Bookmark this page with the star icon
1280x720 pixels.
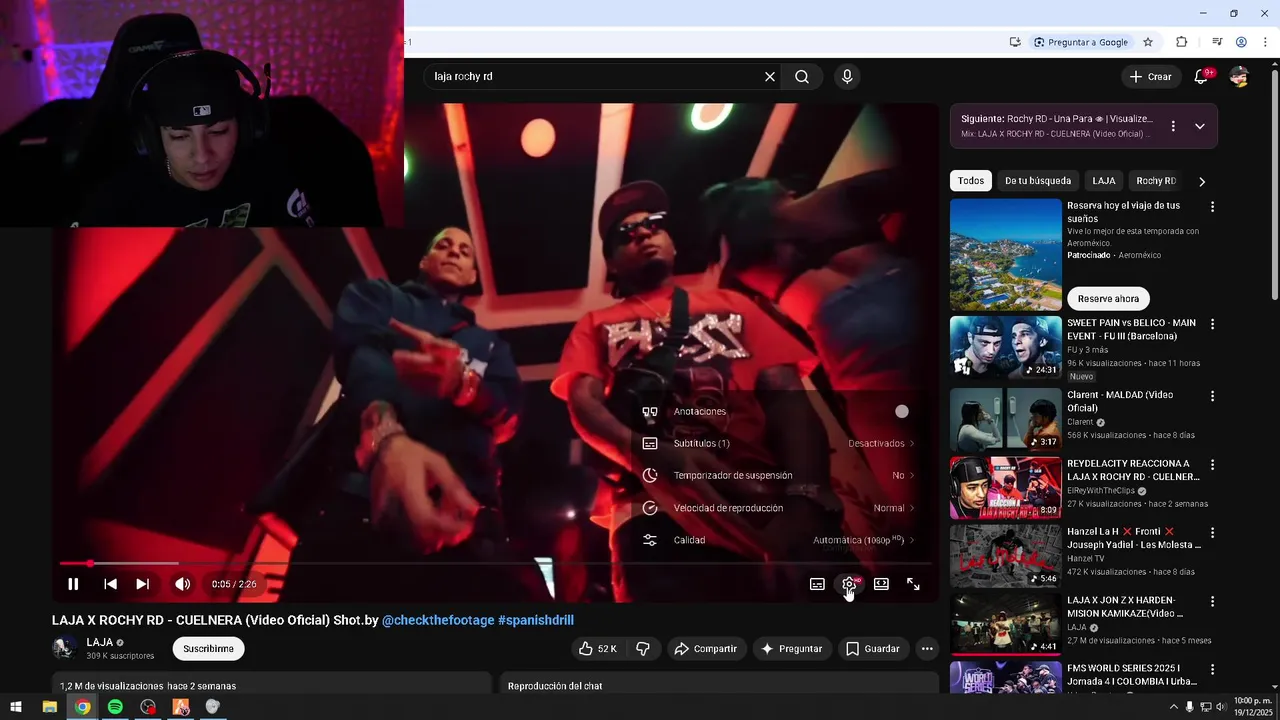(1148, 42)
